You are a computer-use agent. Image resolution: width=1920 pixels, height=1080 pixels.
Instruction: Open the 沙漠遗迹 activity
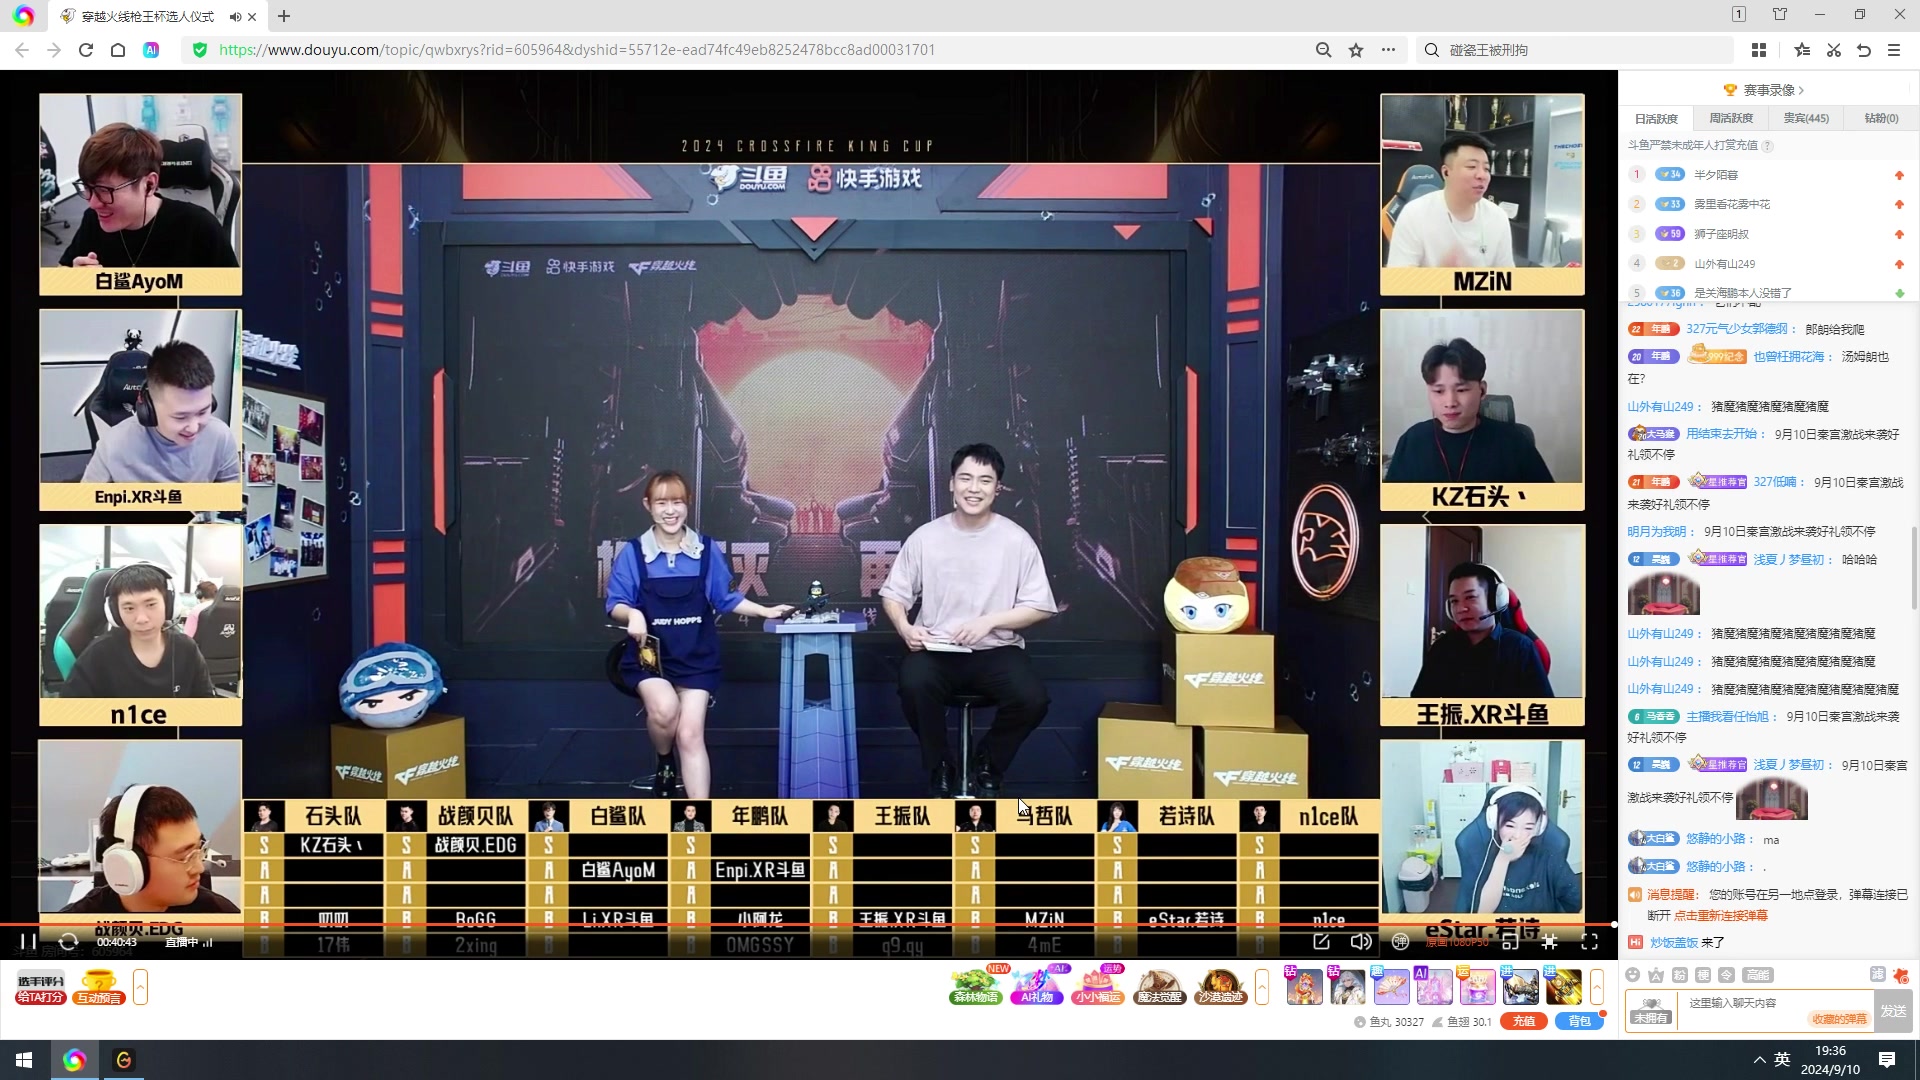point(1220,987)
